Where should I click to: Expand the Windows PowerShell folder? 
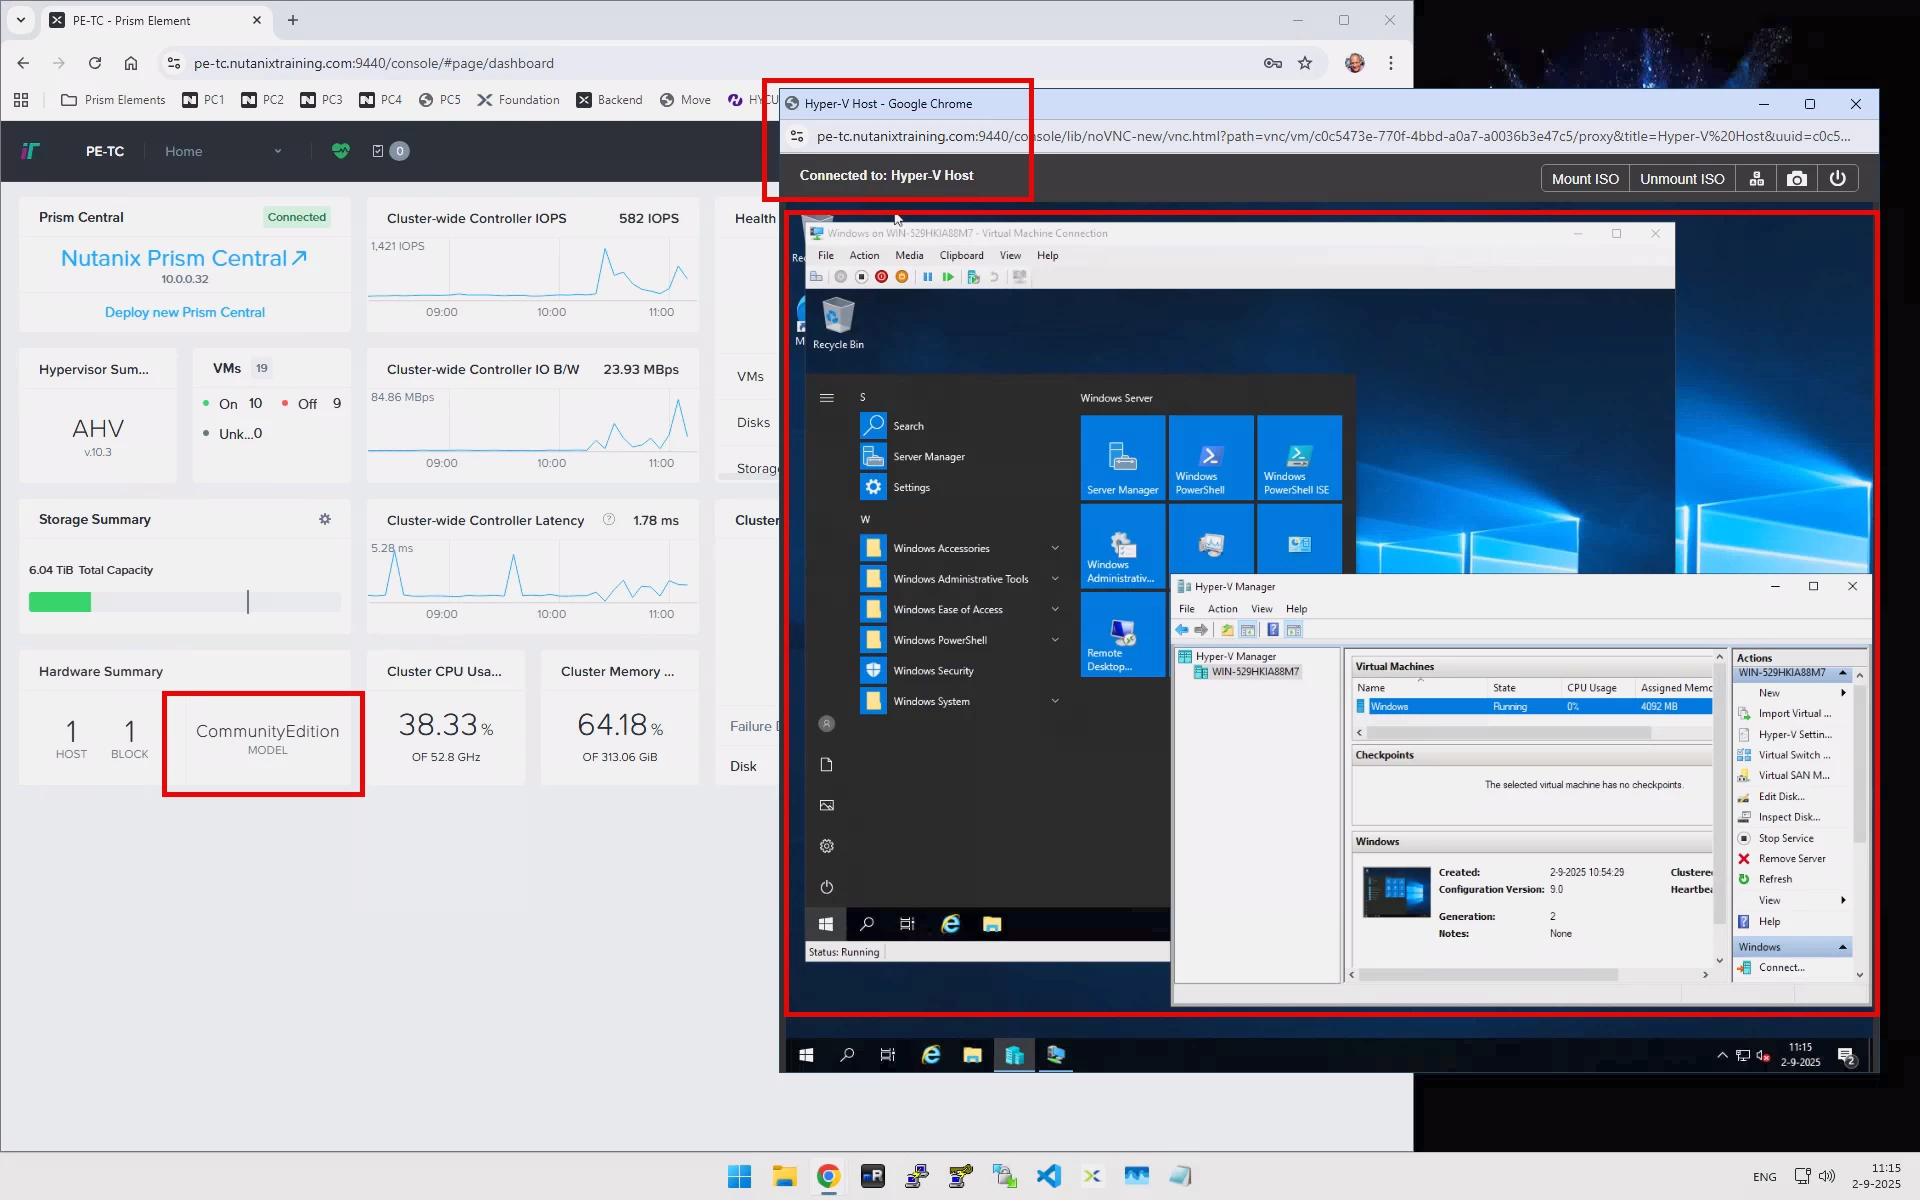[x=1055, y=640]
